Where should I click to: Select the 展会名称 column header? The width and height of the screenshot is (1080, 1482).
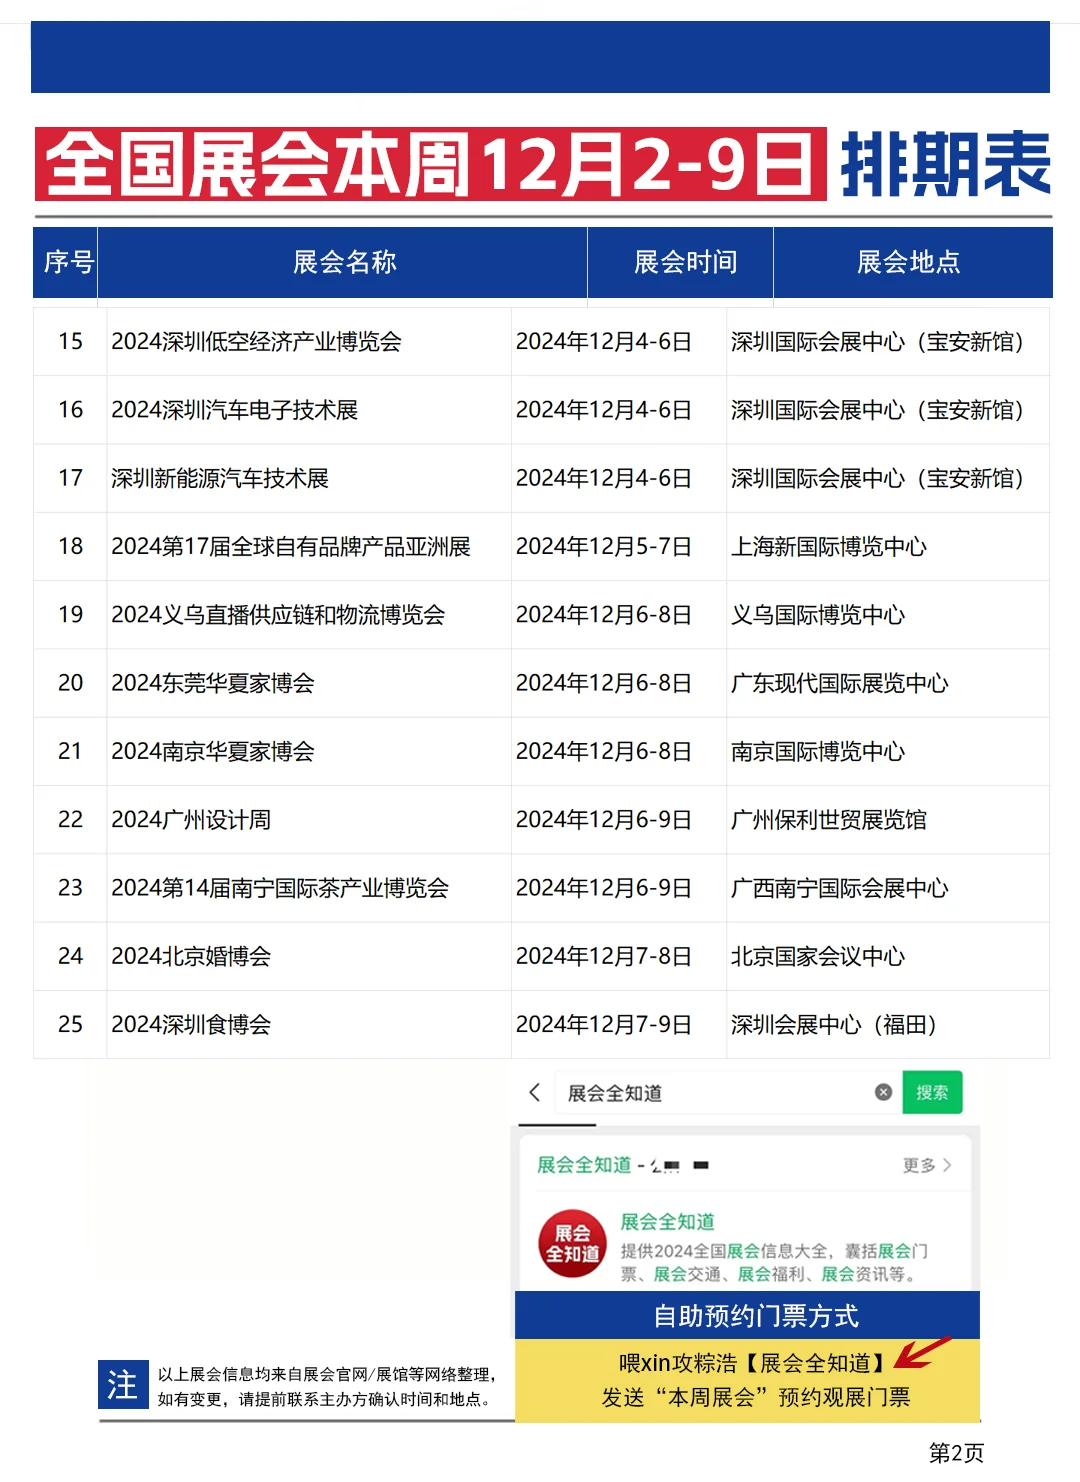click(348, 263)
